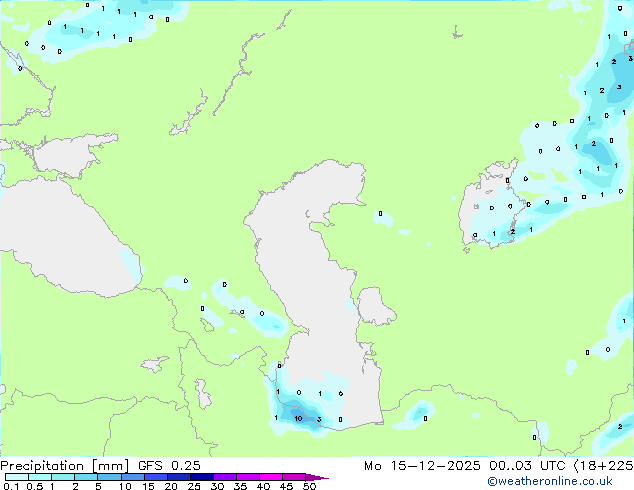Click the 15–20 mm legend color box
The width and height of the screenshot is (634, 490).
(x=155, y=477)
